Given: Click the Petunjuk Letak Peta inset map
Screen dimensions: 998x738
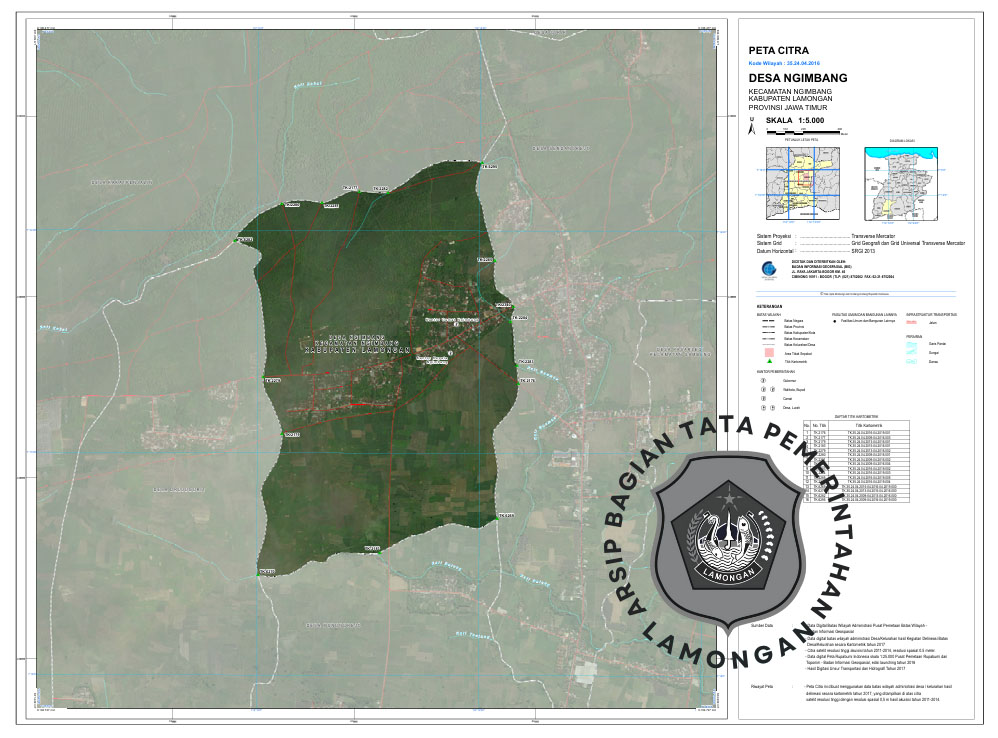Looking at the screenshot, I should [x=802, y=182].
